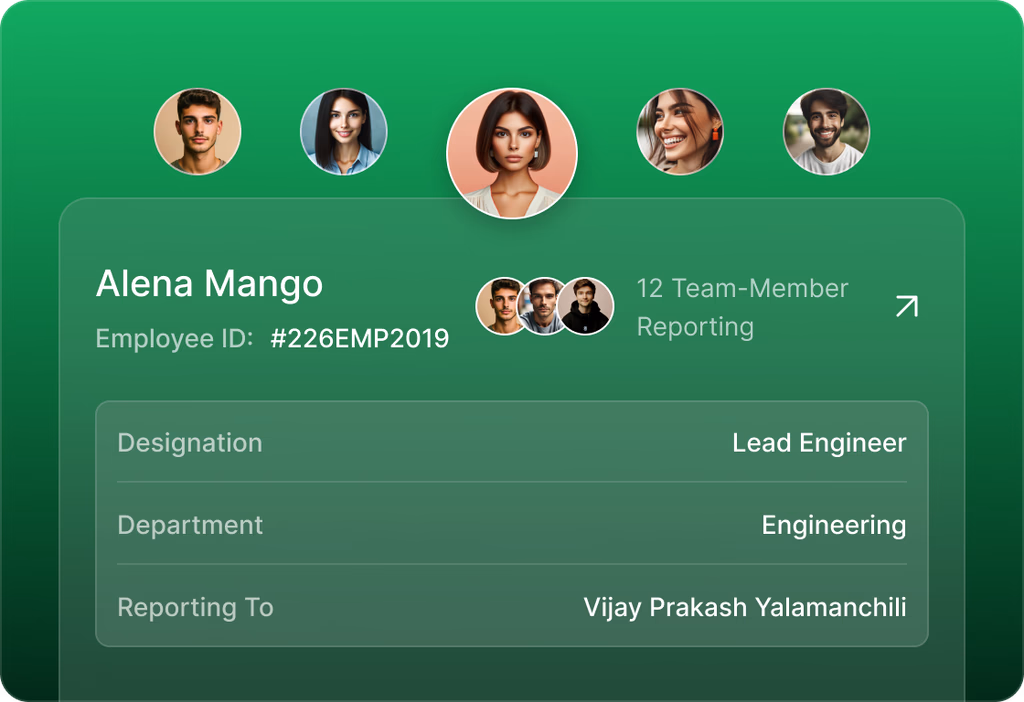Select the Lead Engineer value
Image resolution: width=1024 pixels, height=702 pixels.
coord(819,443)
